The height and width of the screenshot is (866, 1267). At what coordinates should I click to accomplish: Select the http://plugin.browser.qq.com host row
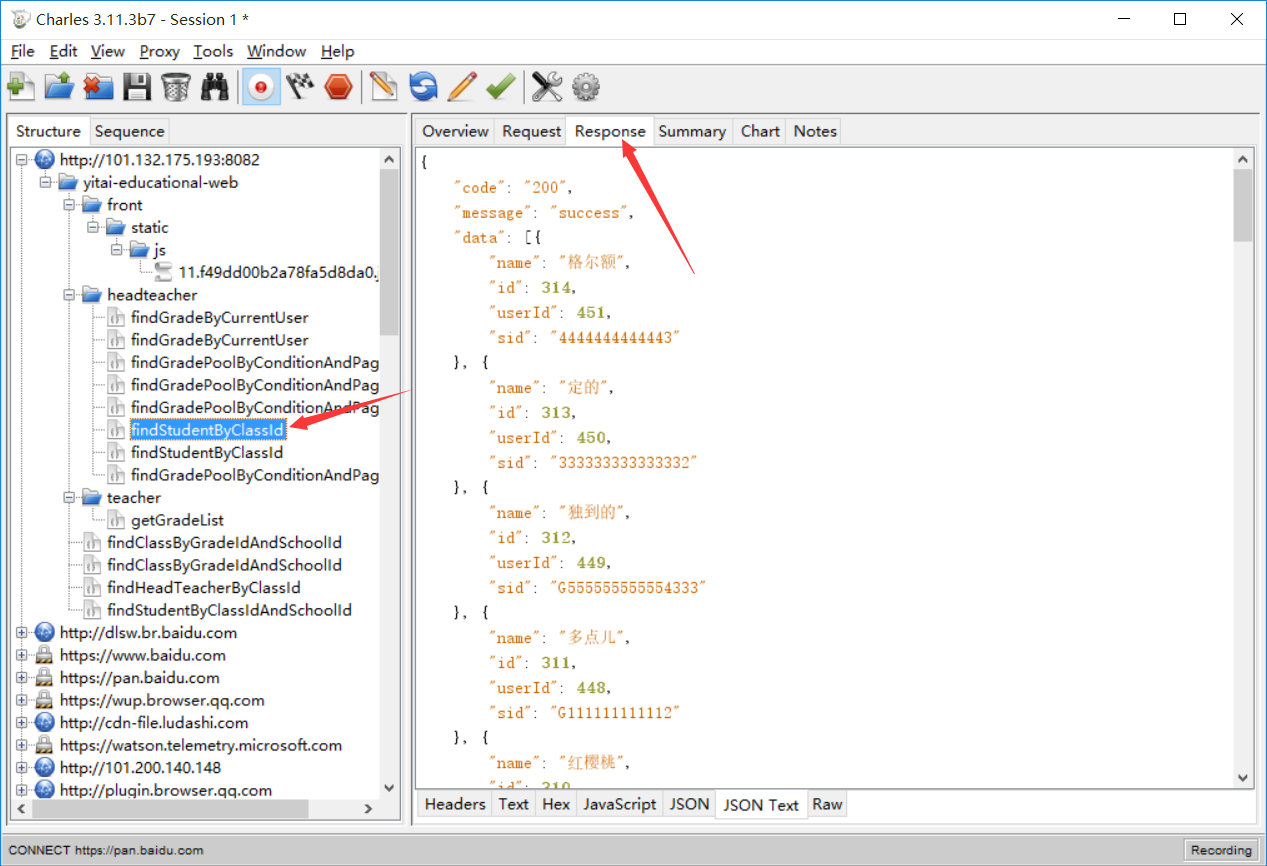[x=165, y=790]
